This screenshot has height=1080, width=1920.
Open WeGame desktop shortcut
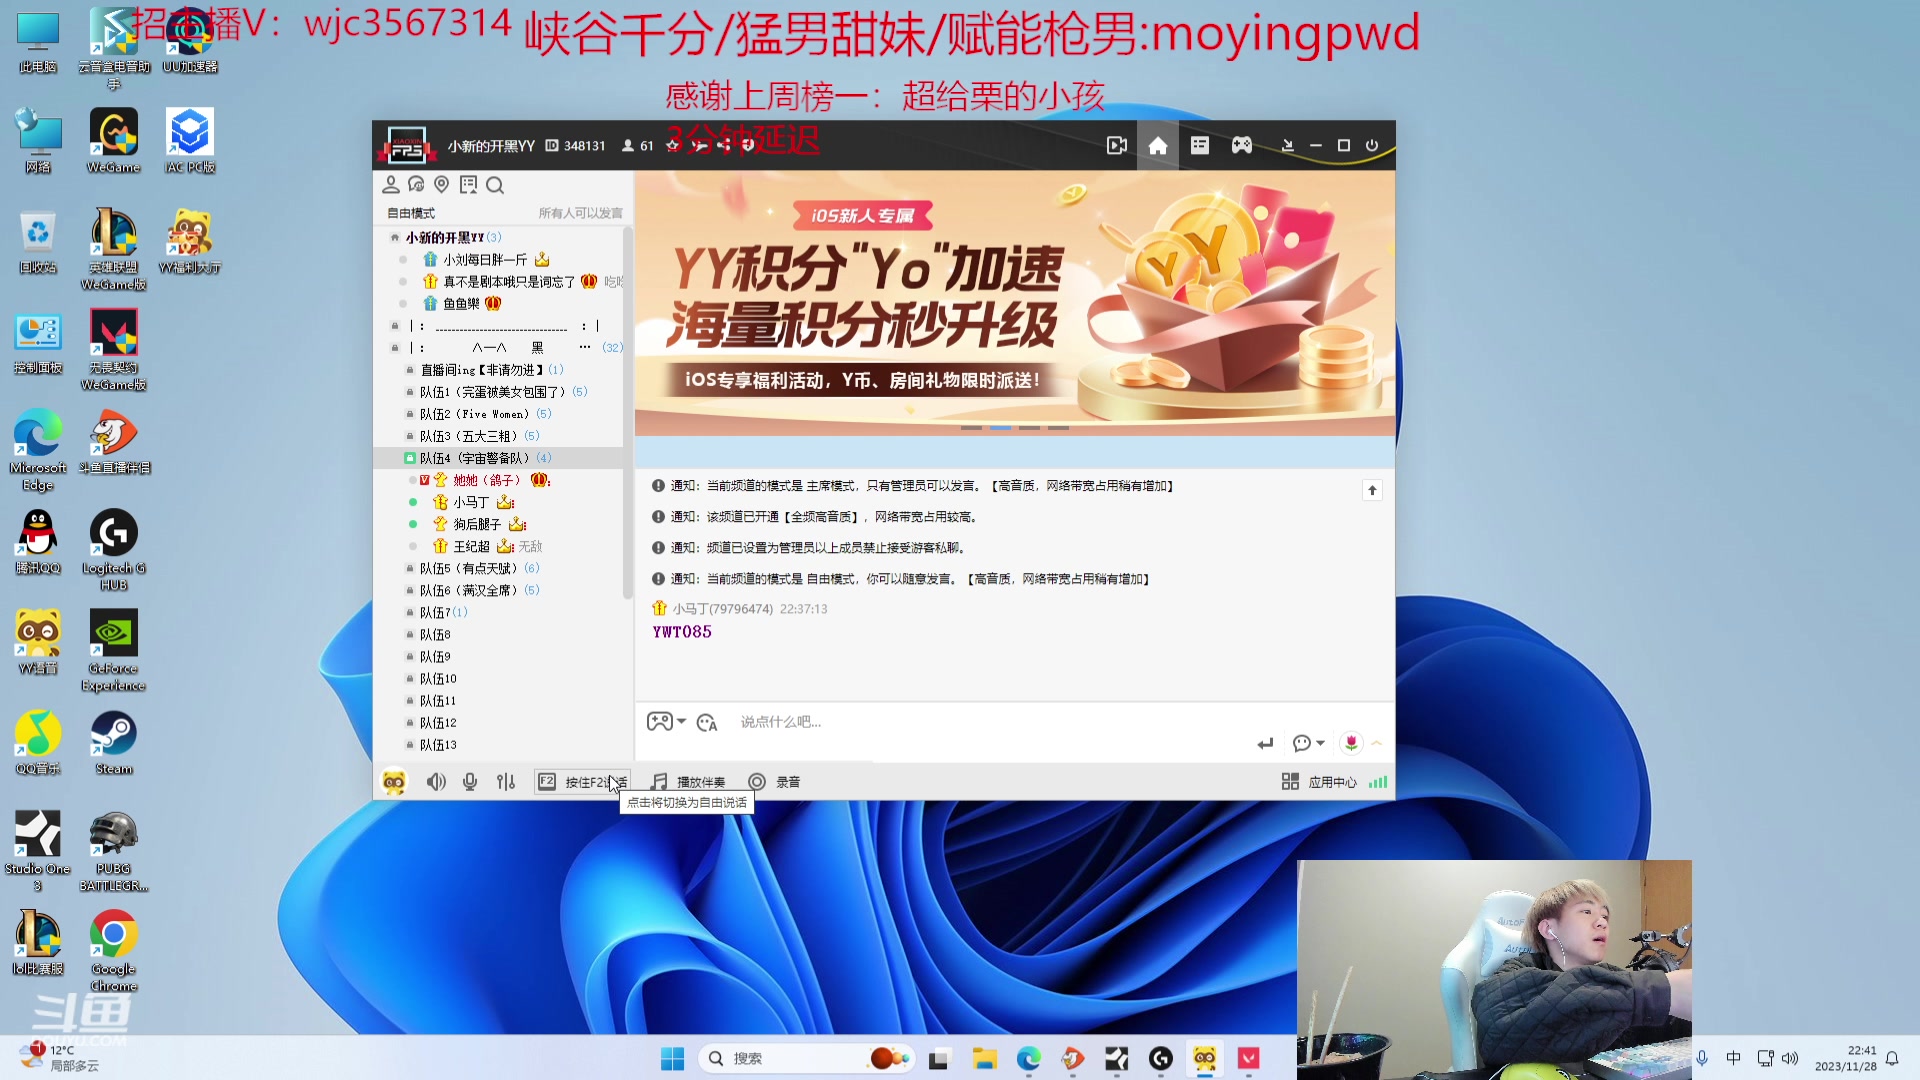[x=113, y=141]
